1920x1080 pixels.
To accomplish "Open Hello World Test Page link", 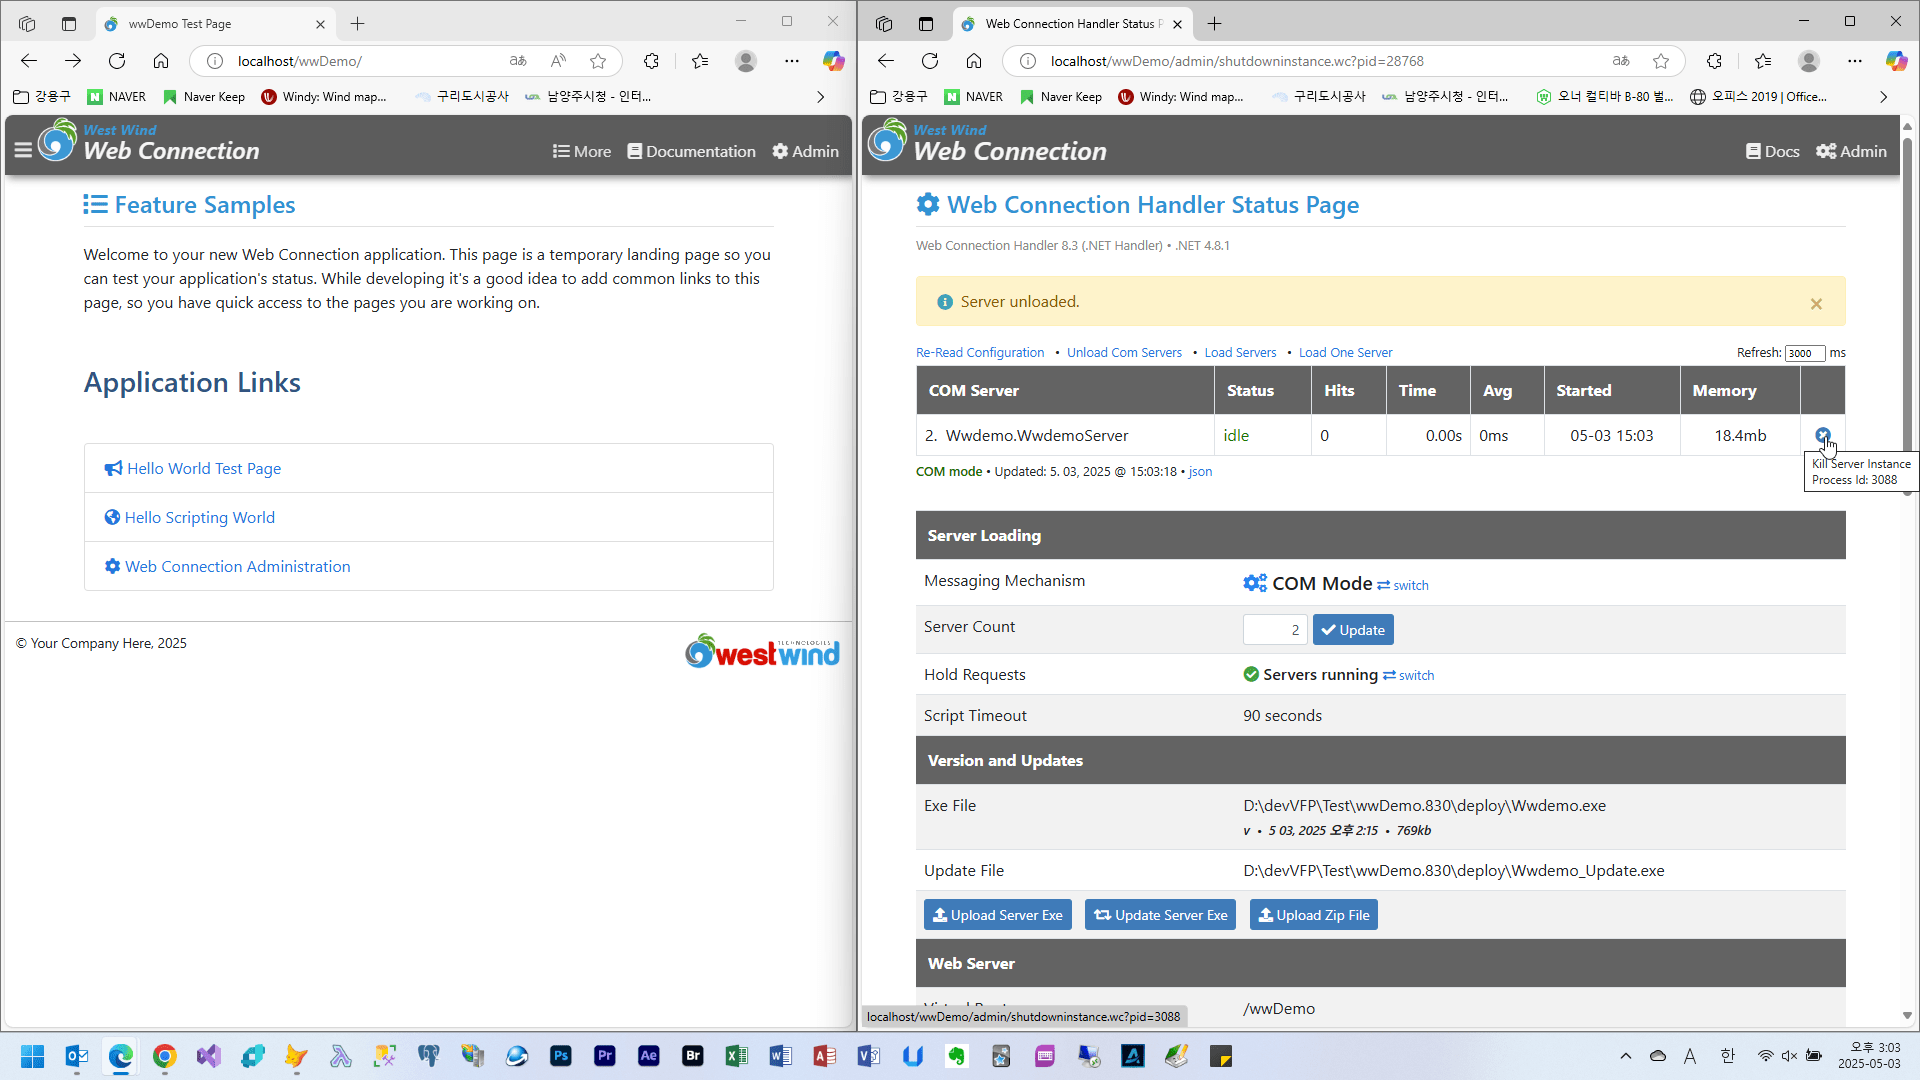I will pos(193,468).
